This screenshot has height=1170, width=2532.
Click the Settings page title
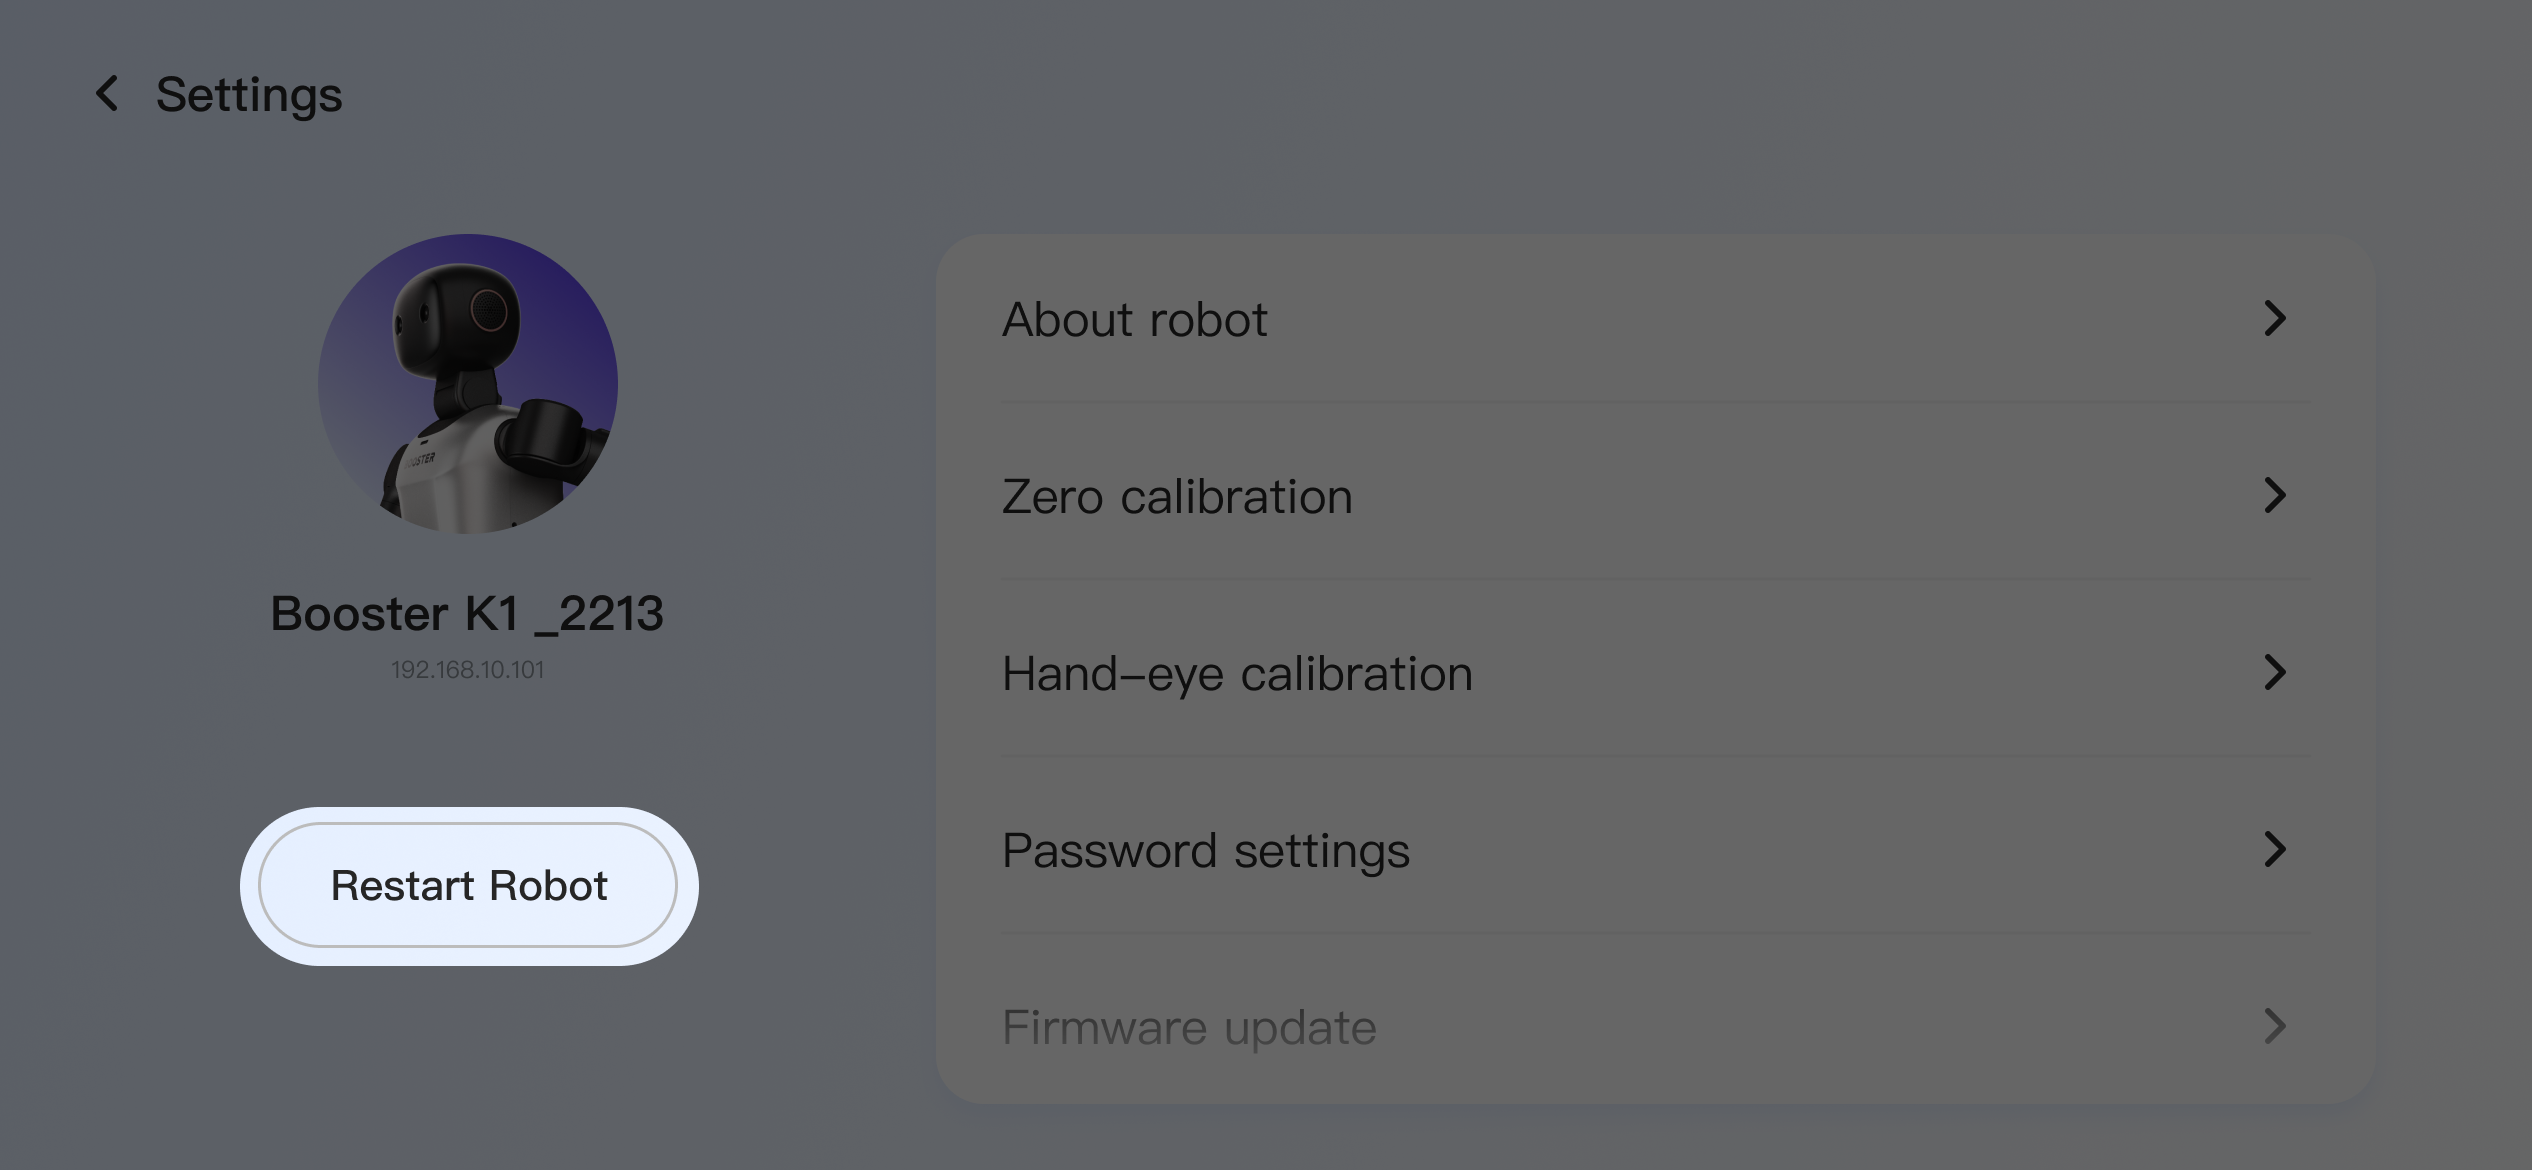(x=249, y=96)
